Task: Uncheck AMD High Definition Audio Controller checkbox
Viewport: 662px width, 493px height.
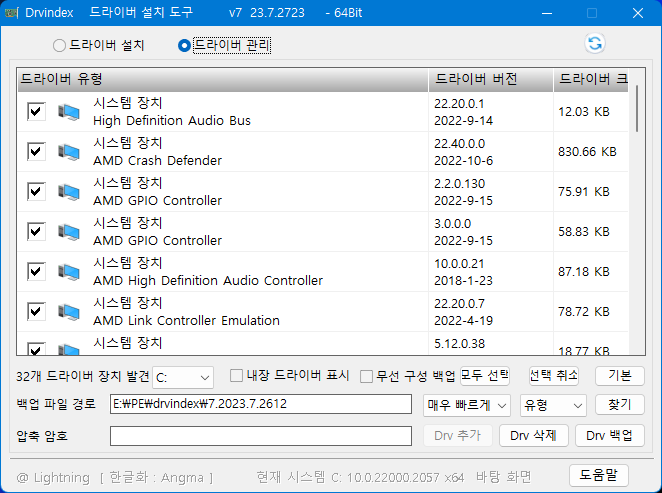Action: pos(36,271)
